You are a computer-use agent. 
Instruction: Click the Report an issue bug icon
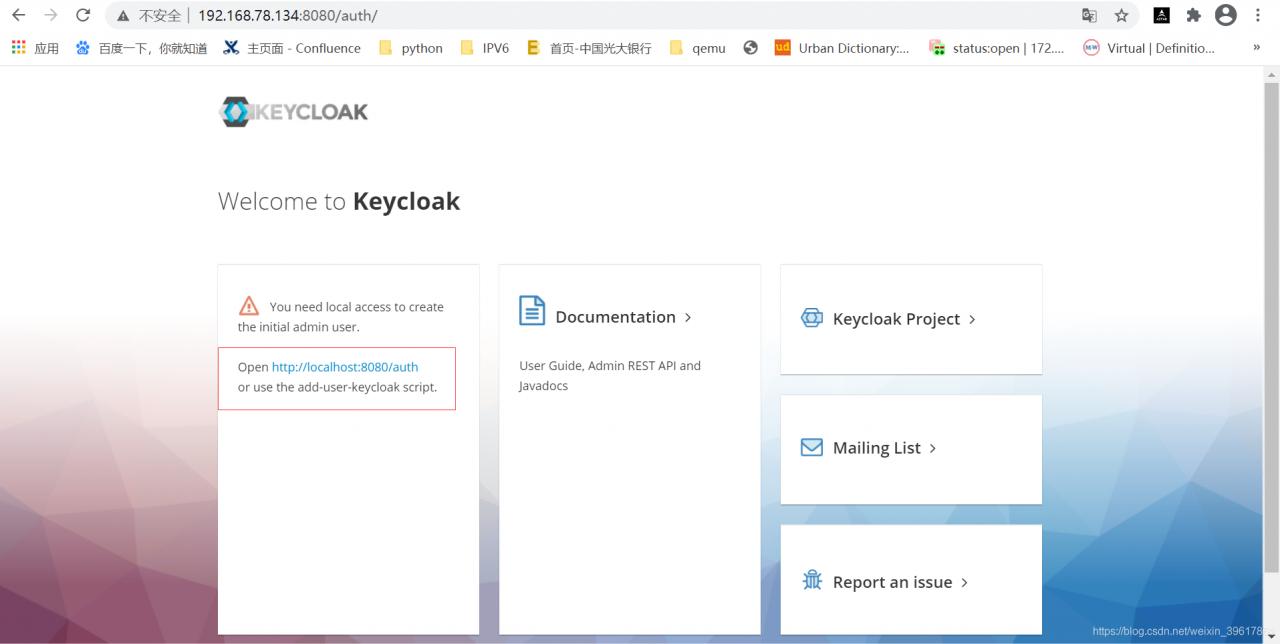pos(812,580)
